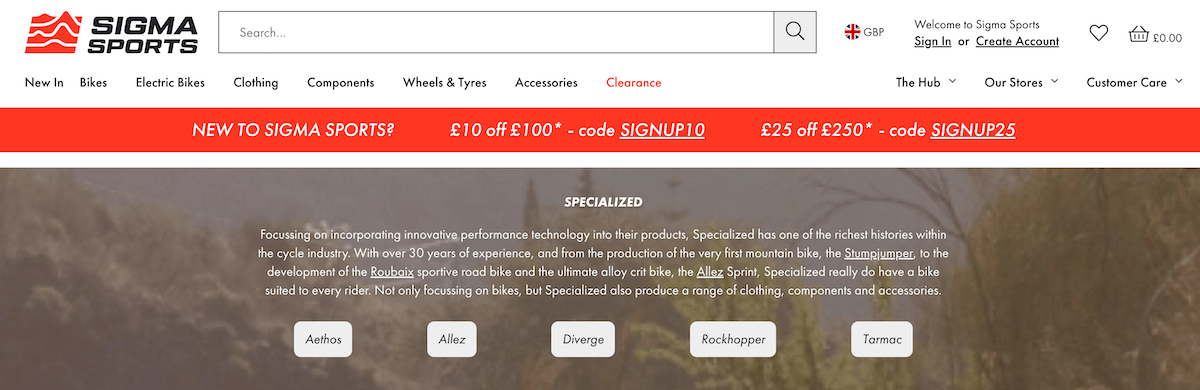This screenshot has height=390, width=1200.
Task: Focus the Search input field
Action: coord(496,32)
